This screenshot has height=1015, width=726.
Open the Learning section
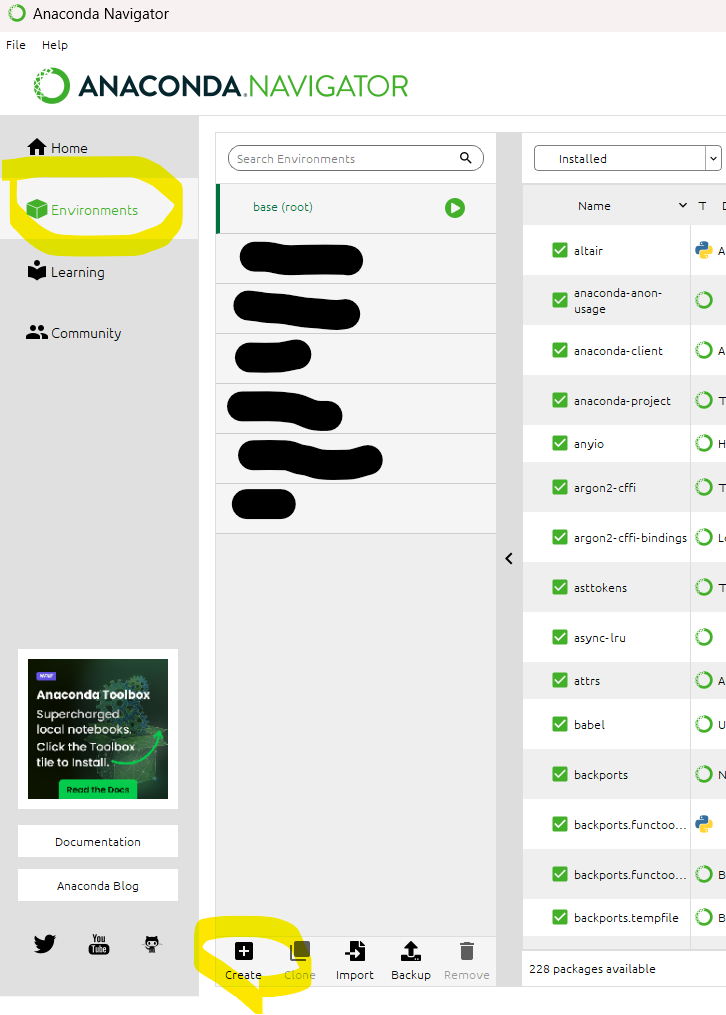(x=65, y=272)
